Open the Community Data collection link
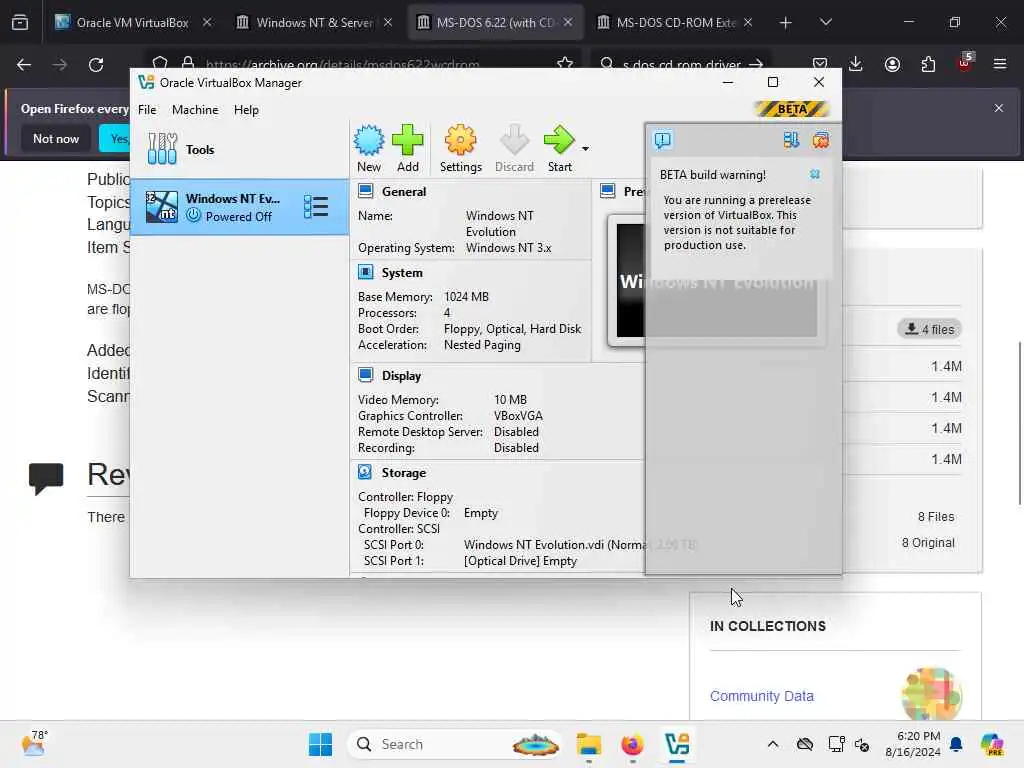The image size is (1024, 768). click(761, 696)
